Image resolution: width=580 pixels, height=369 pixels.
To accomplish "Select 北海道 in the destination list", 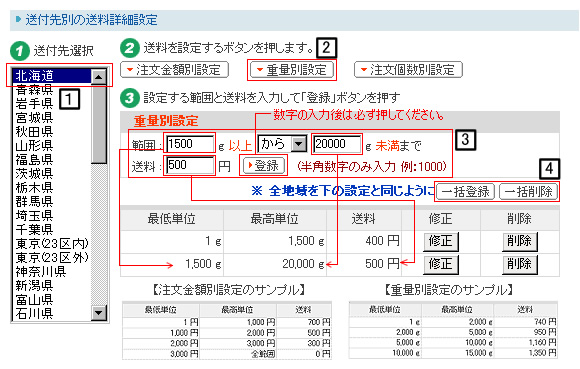I will [52, 76].
